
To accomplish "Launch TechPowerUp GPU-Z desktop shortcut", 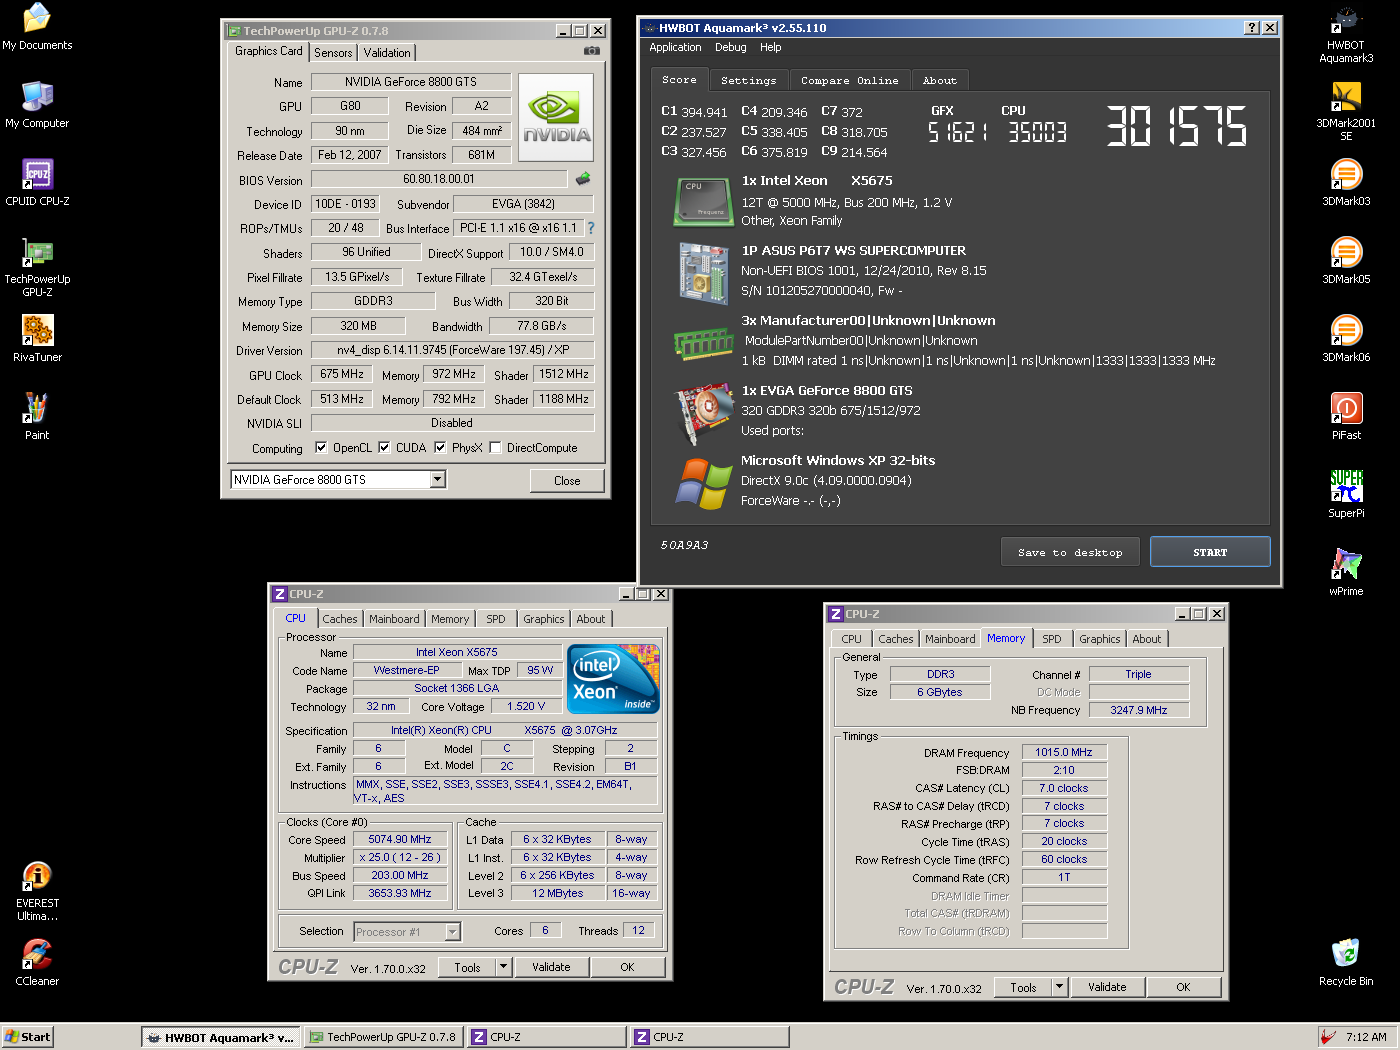I will click(37, 267).
